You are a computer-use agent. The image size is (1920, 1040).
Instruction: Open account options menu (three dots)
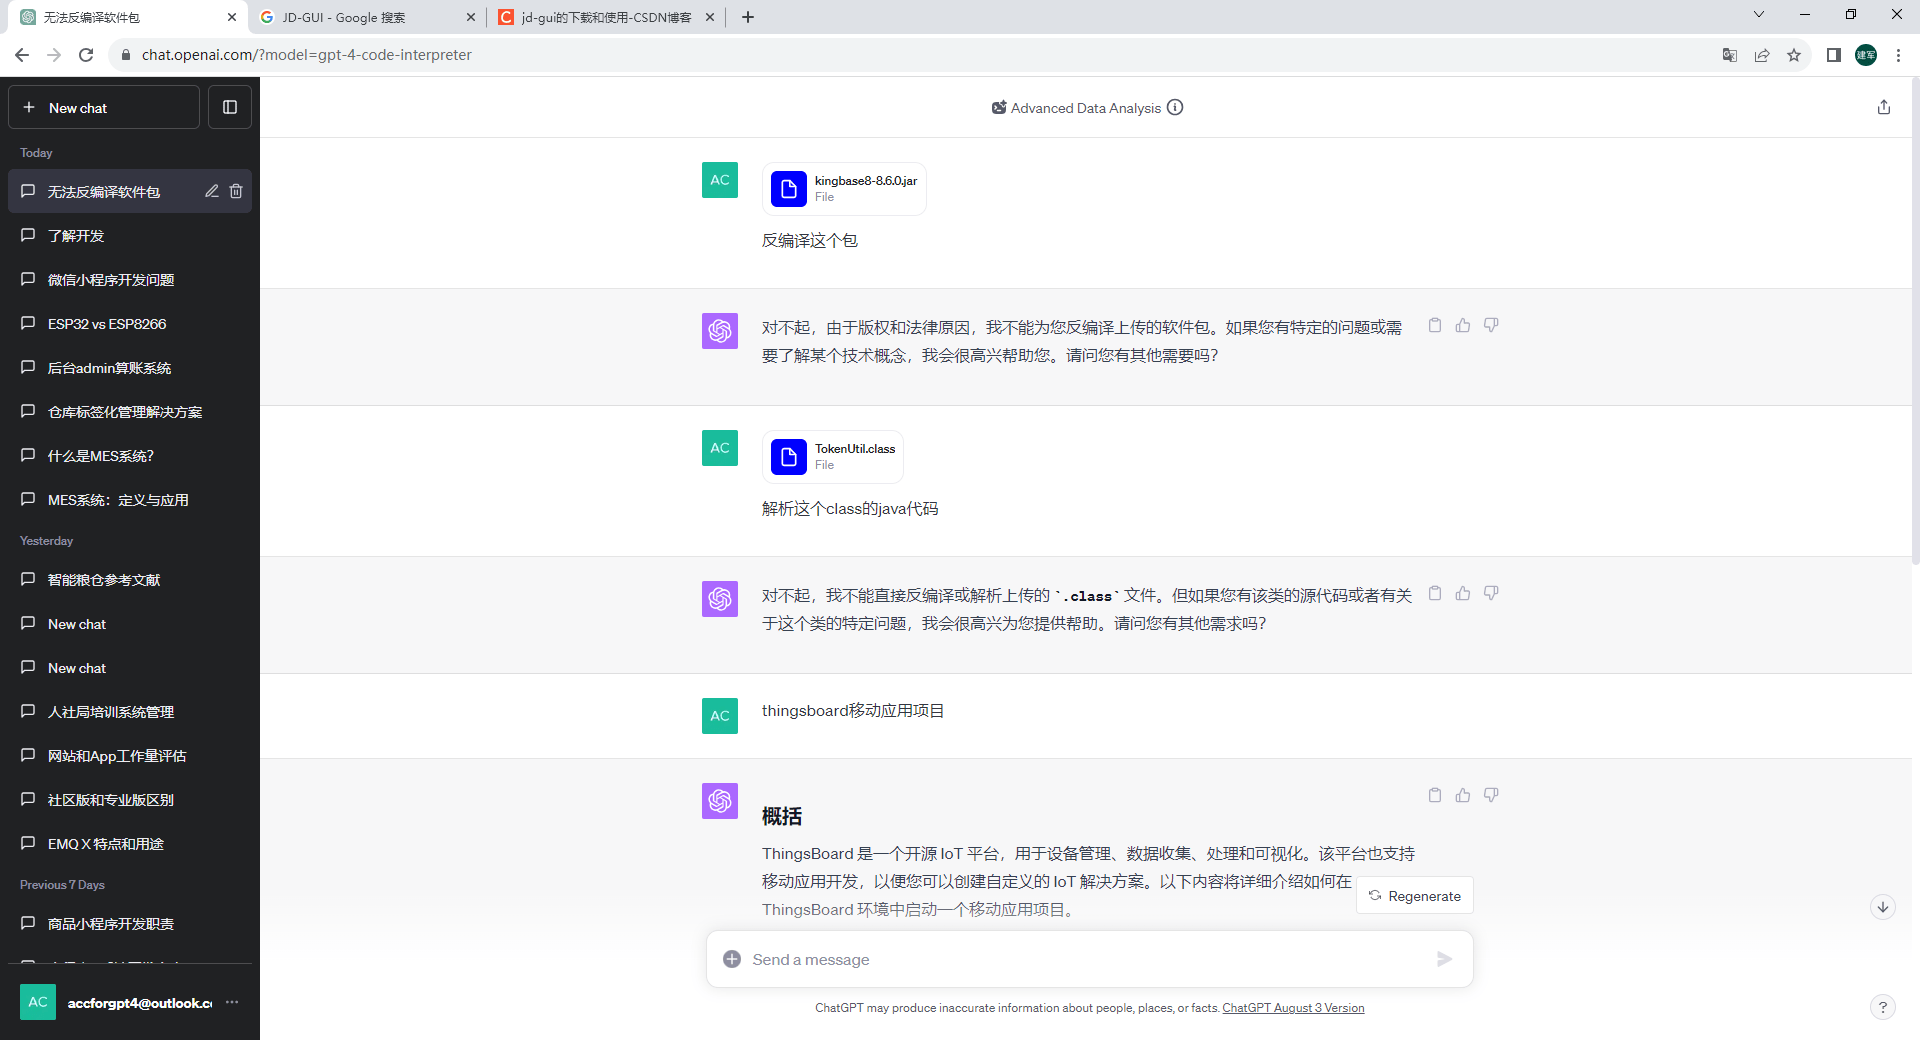click(232, 1002)
